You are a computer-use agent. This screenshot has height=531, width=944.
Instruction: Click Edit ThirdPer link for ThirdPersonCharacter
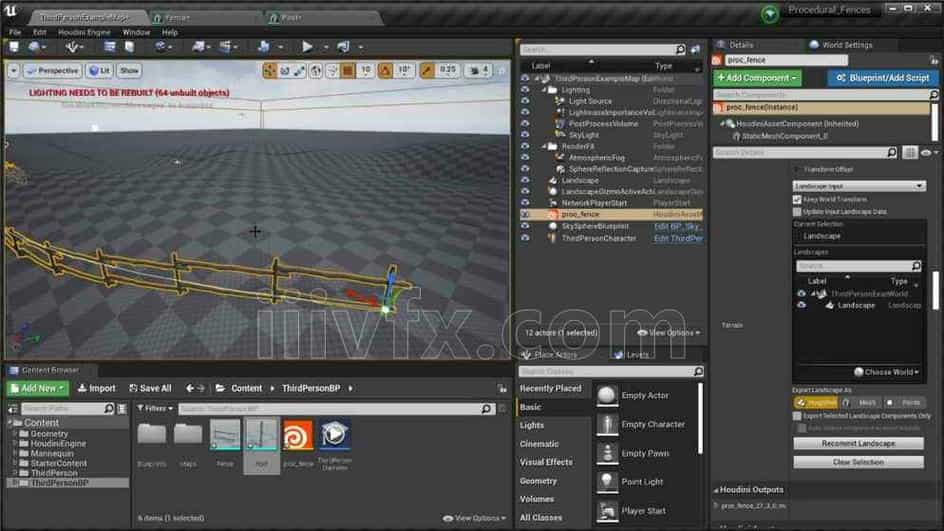click(x=678, y=238)
